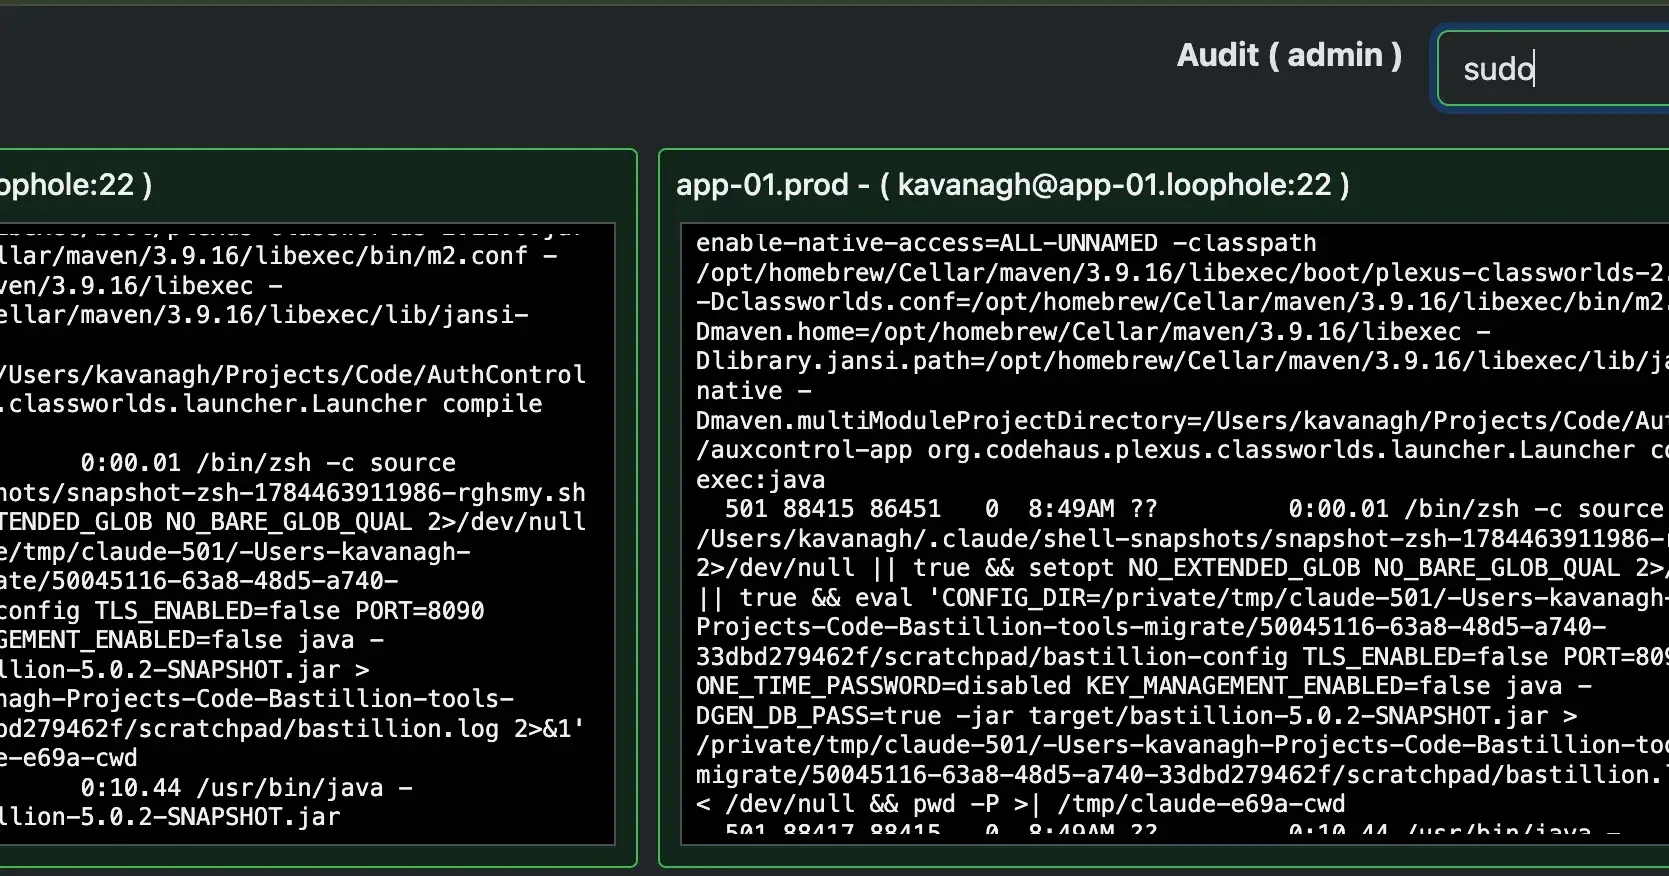Click ".classworlds.launcher.Launcher compile" in left terminal
Image resolution: width=1669 pixels, height=876 pixels.
click(x=271, y=404)
